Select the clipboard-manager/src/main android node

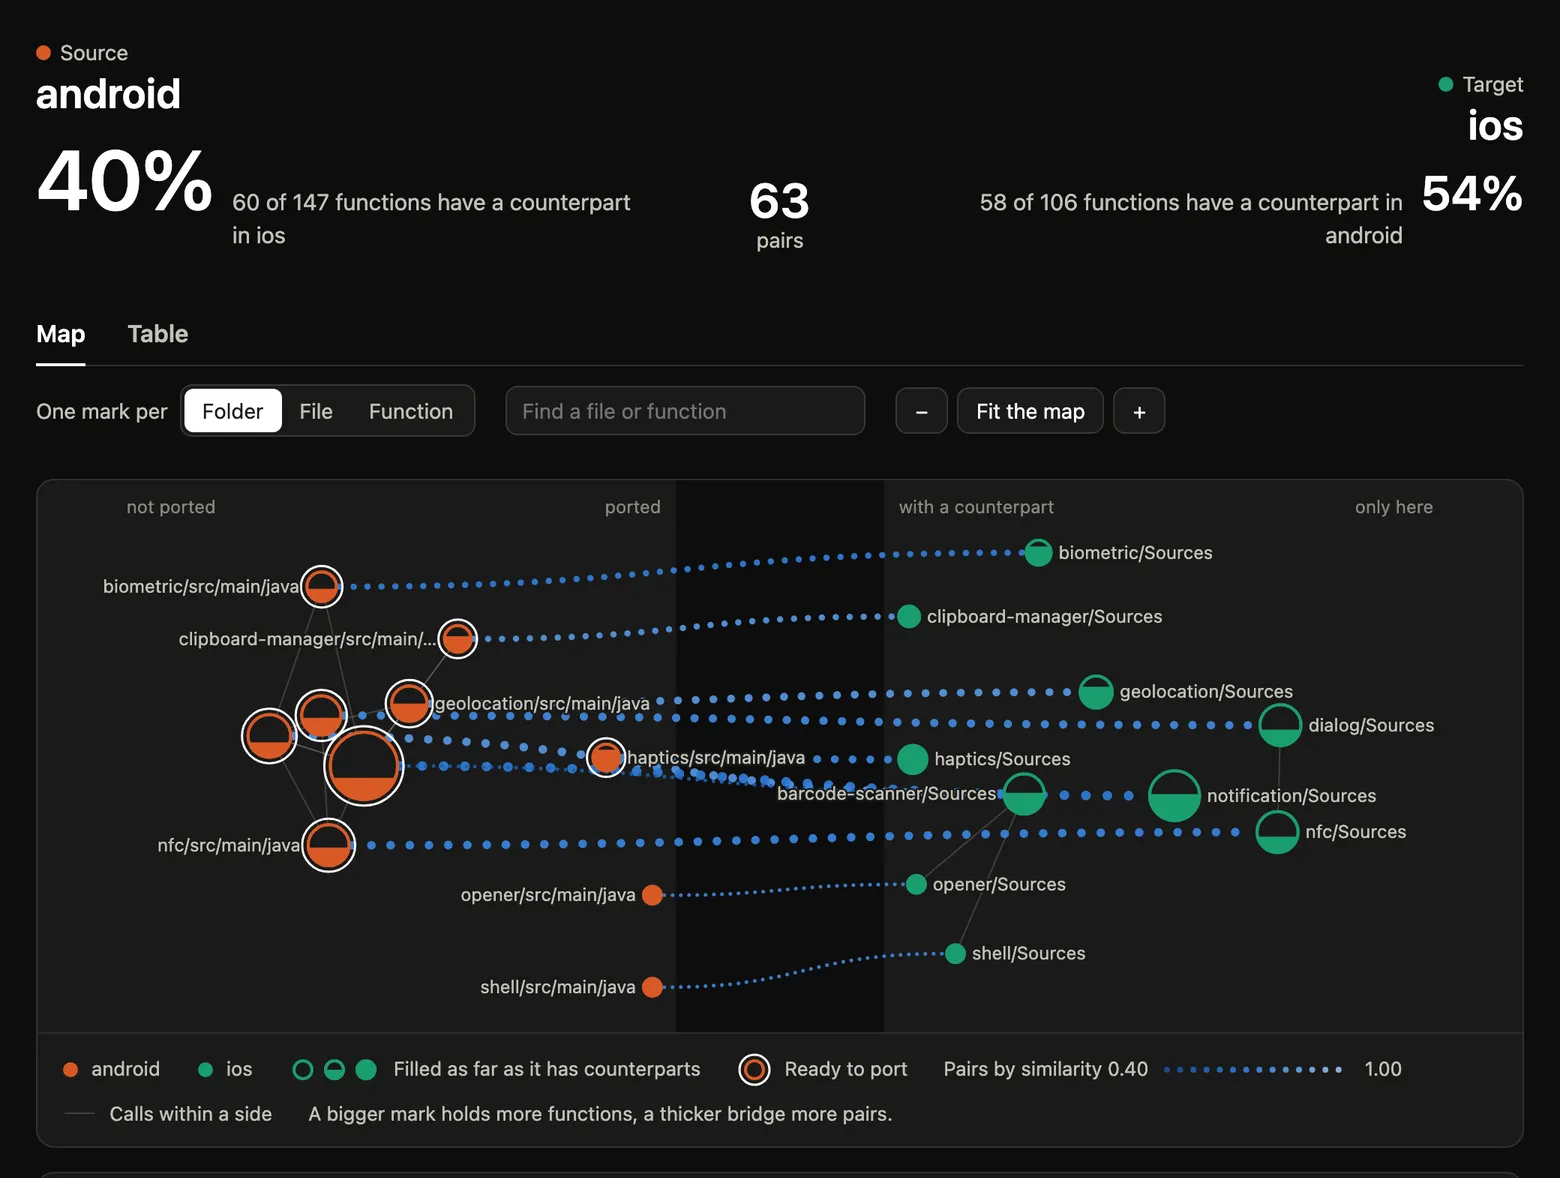click(458, 639)
